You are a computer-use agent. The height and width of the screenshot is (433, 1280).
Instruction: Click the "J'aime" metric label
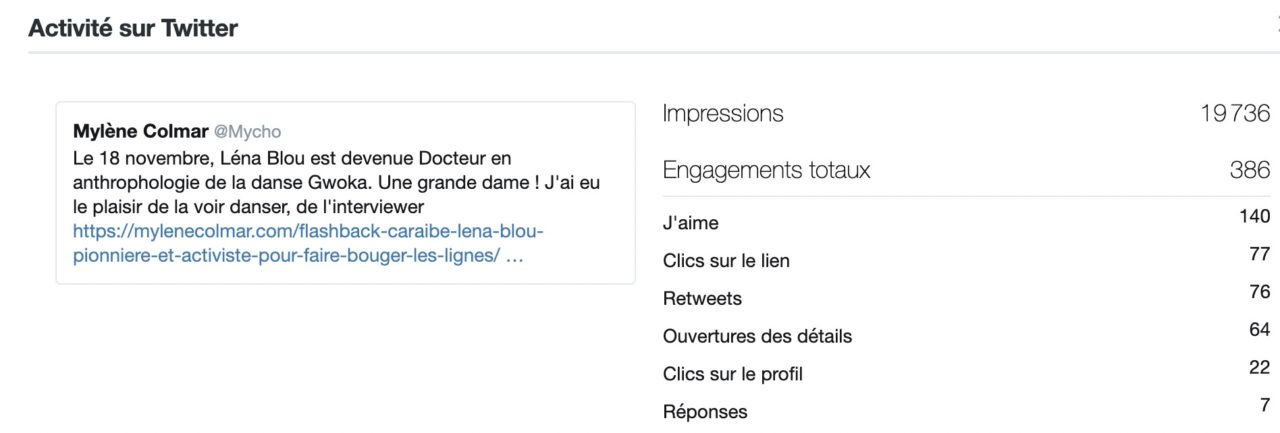690,224
